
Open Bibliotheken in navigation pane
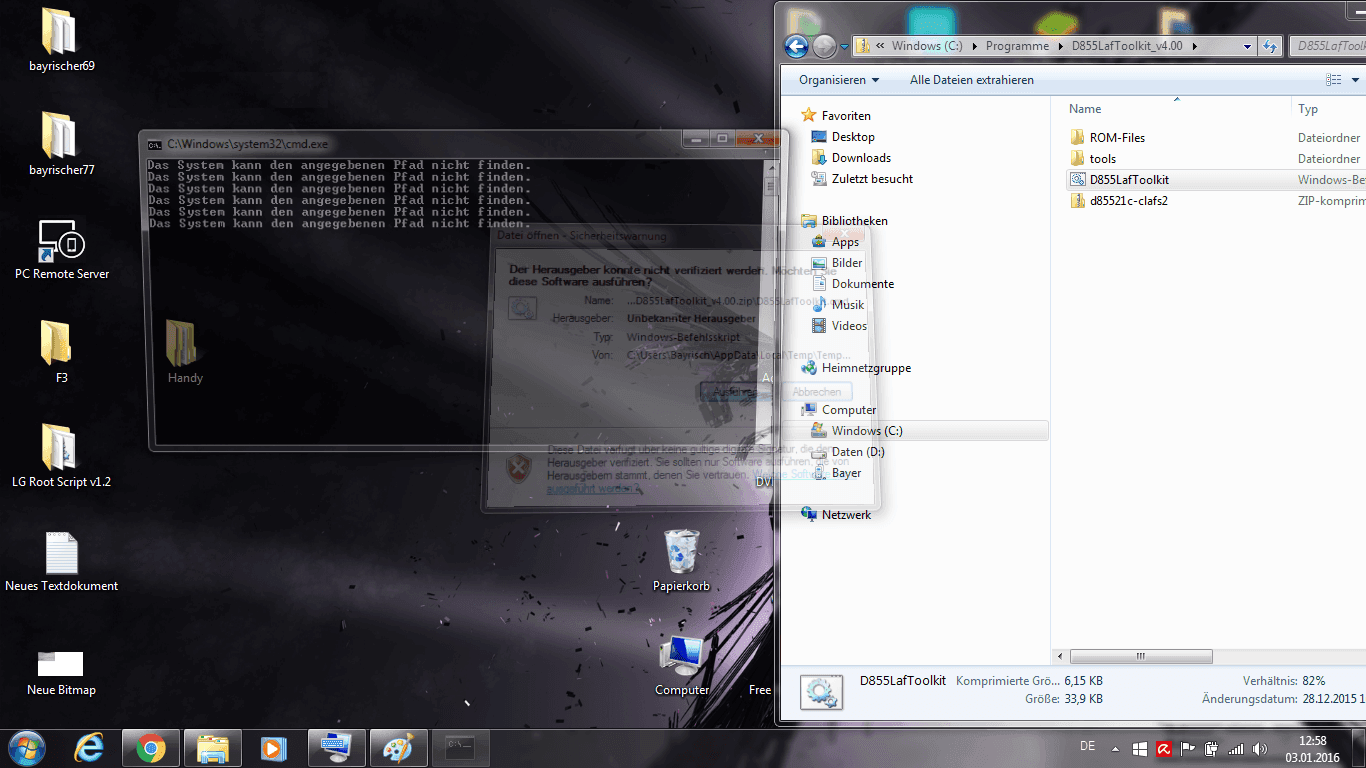tap(854, 221)
